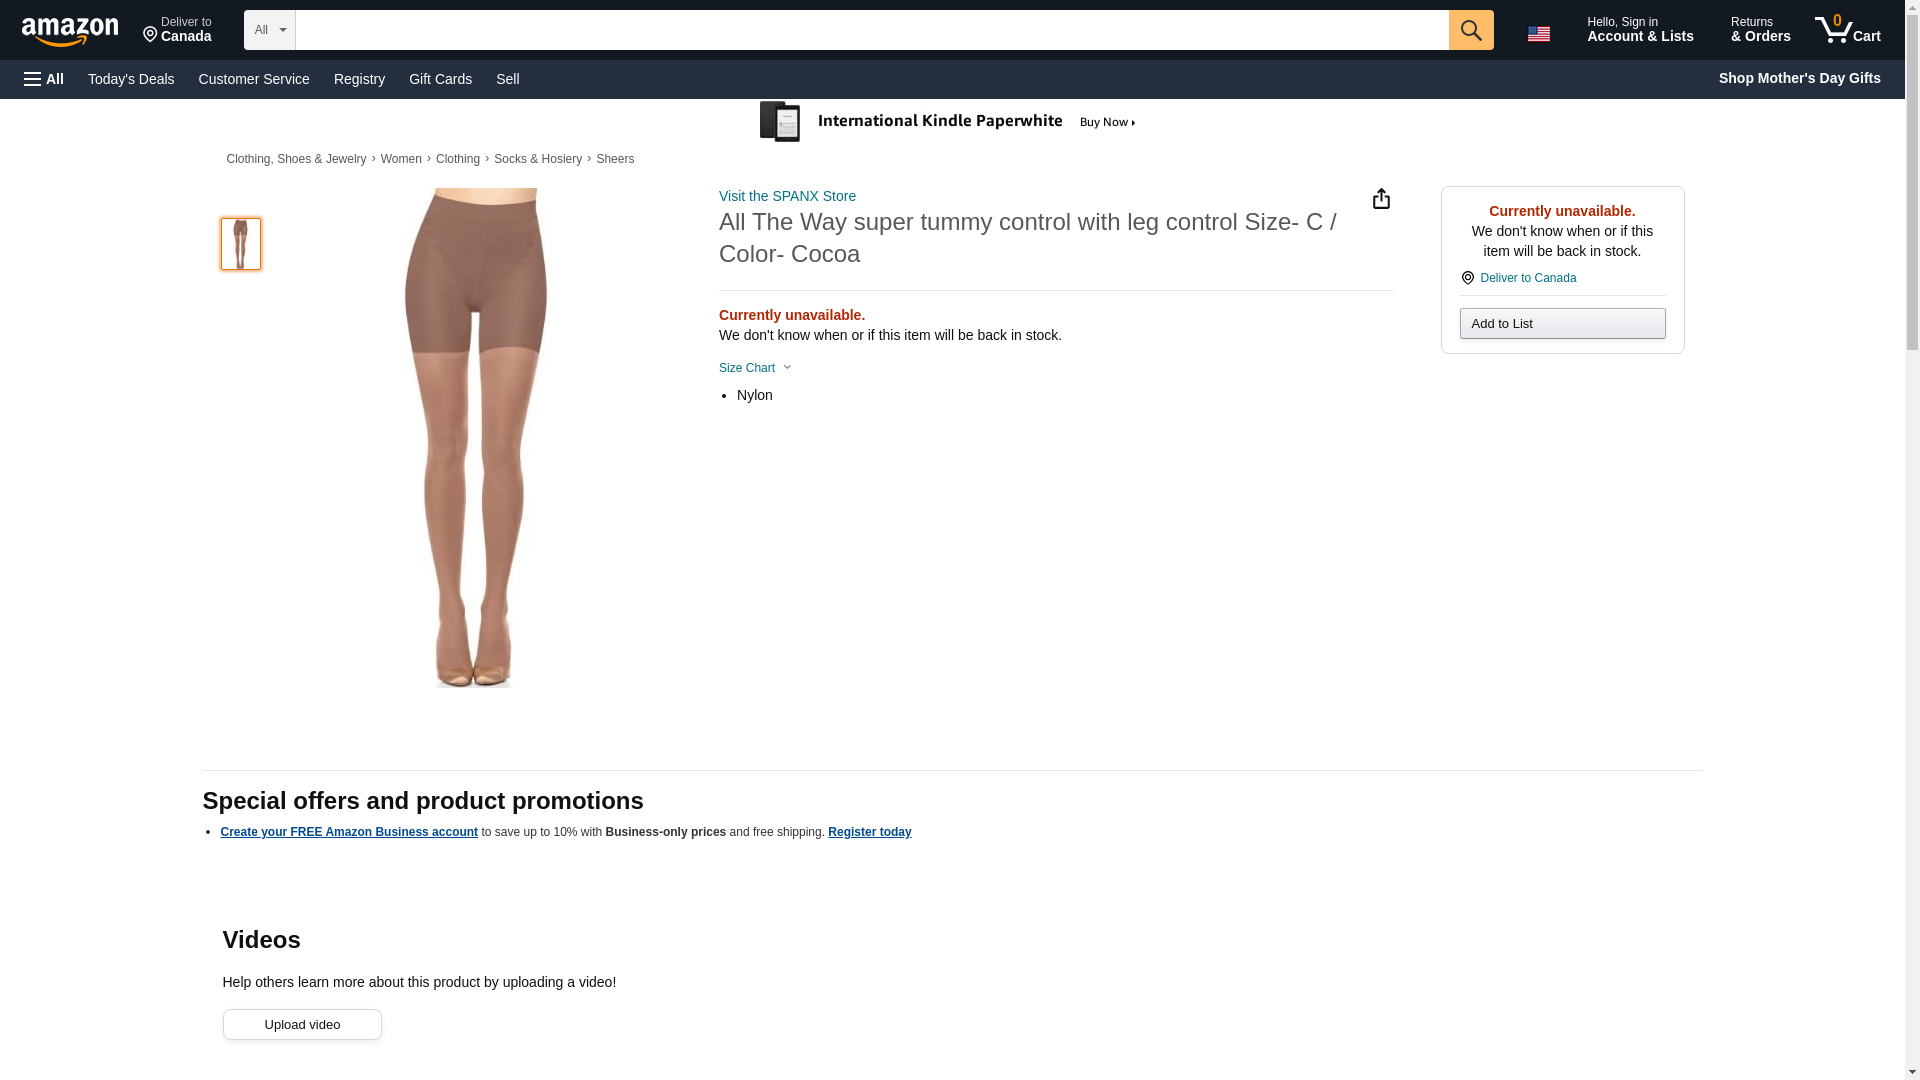Open the All hamburger menu

[x=44, y=79]
